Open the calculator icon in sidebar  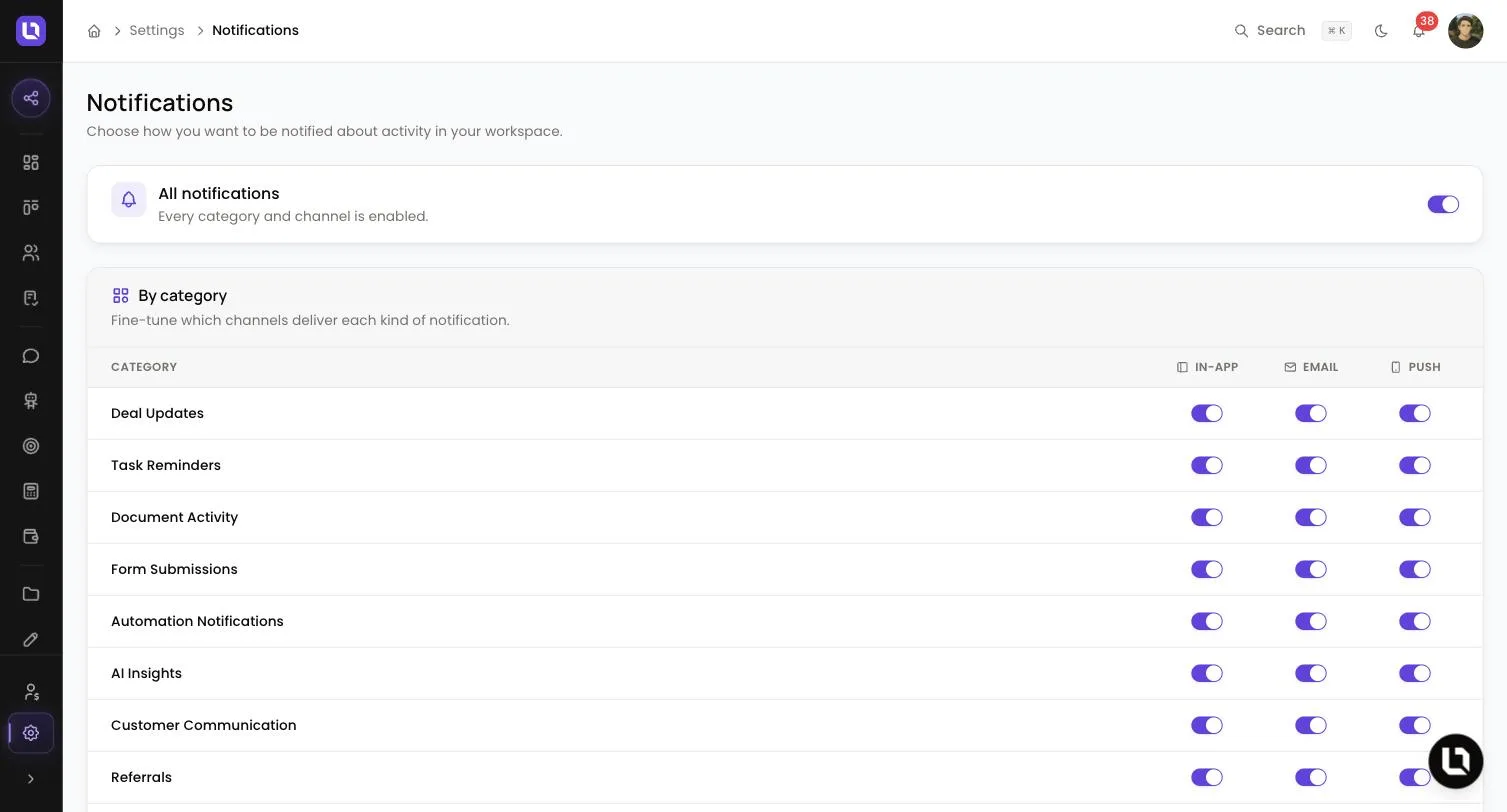31,491
